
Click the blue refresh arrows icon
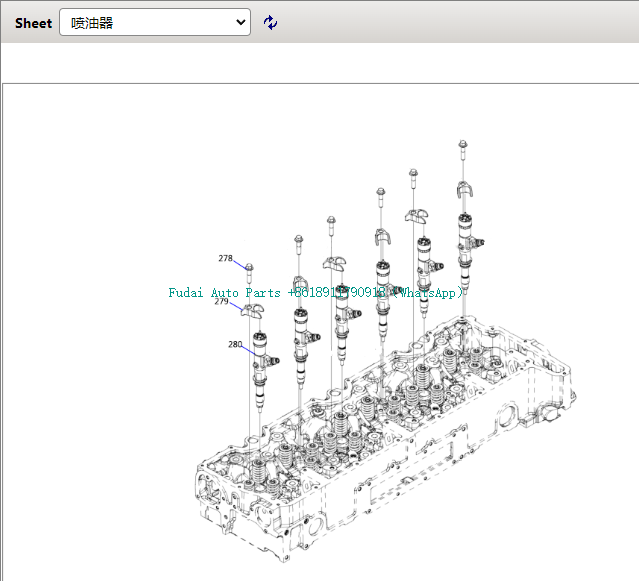(x=270, y=22)
